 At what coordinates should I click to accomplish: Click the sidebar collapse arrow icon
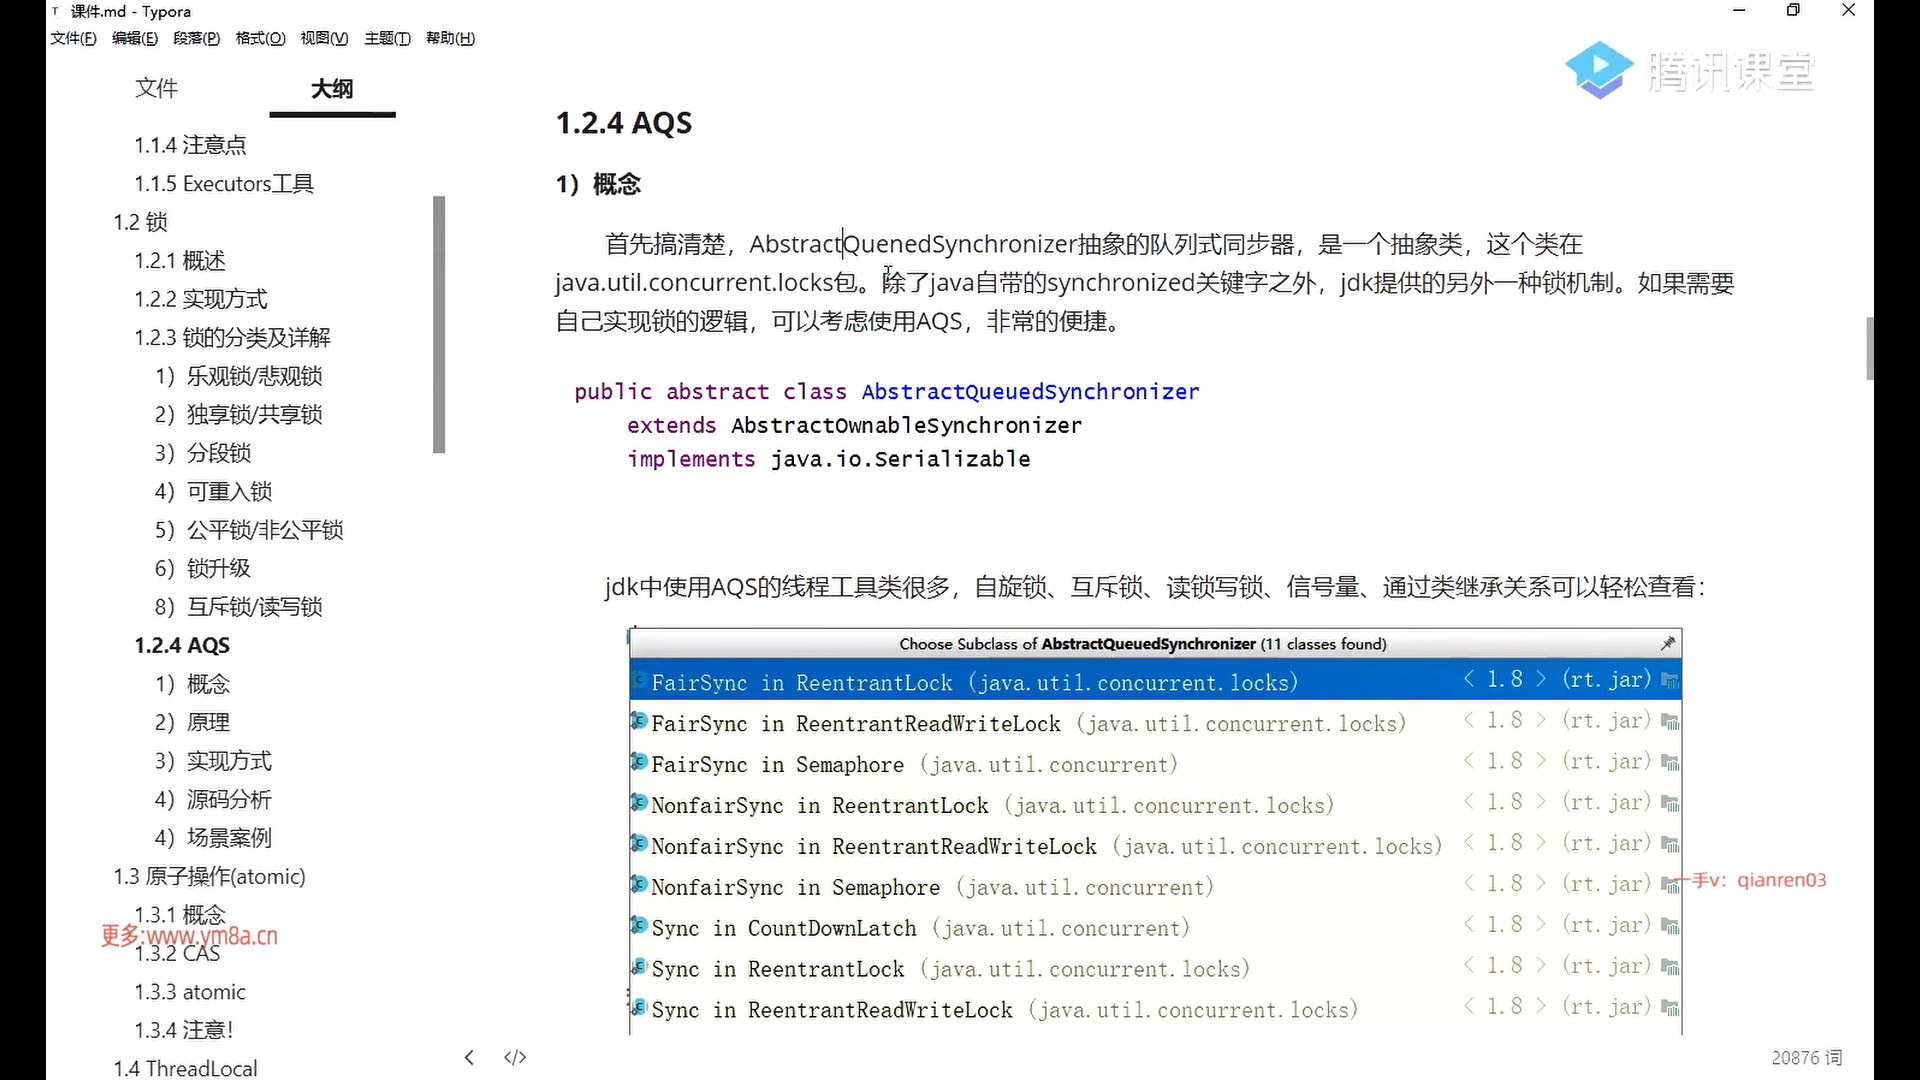469,1057
